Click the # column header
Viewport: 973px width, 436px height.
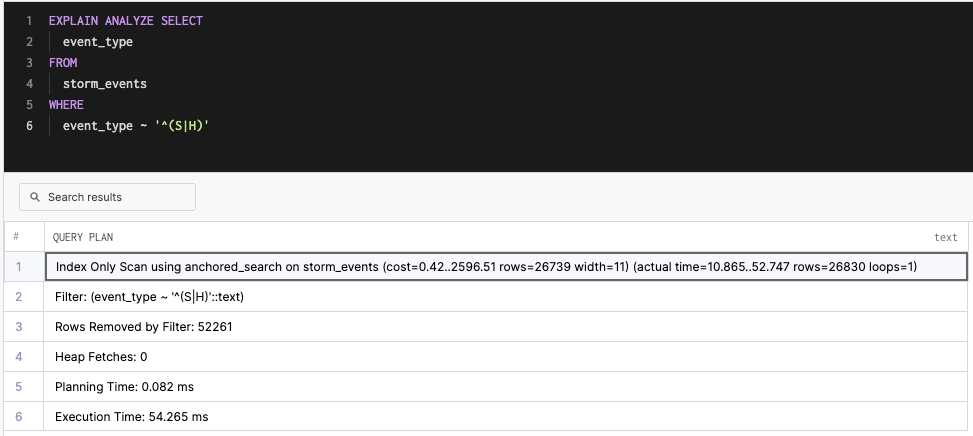16,237
